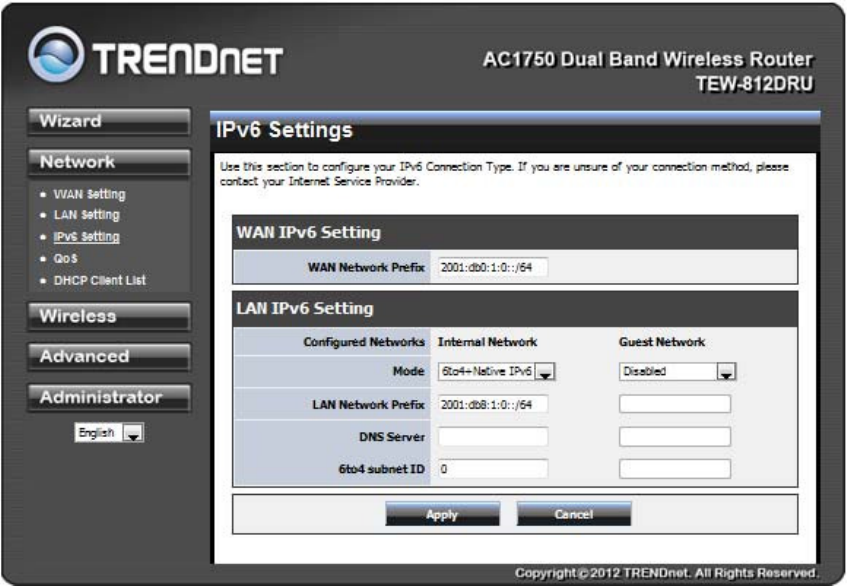
Task: Click the 6to4 subnet ID label
Action: (x=381, y=469)
